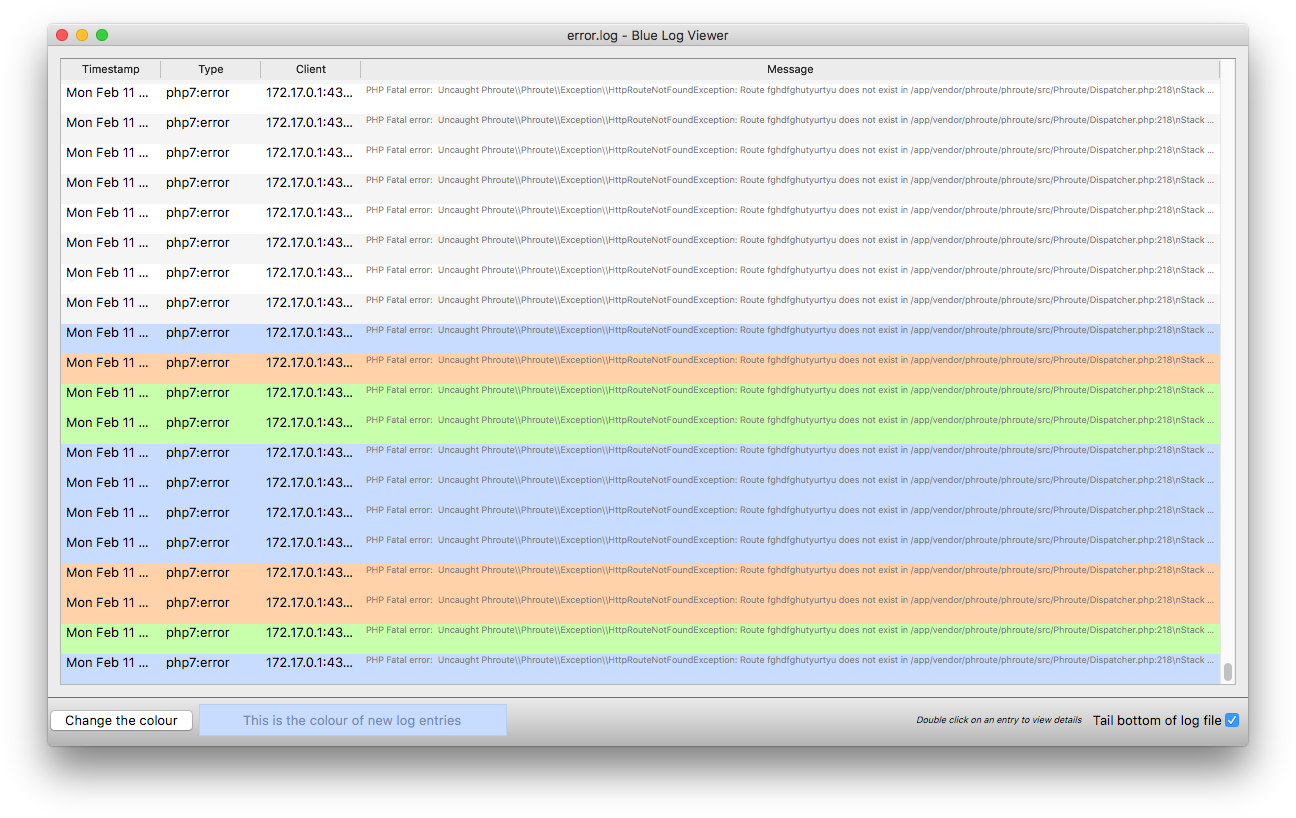
Task: Select the last orange-highlighted log entry
Action: point(640,604)
